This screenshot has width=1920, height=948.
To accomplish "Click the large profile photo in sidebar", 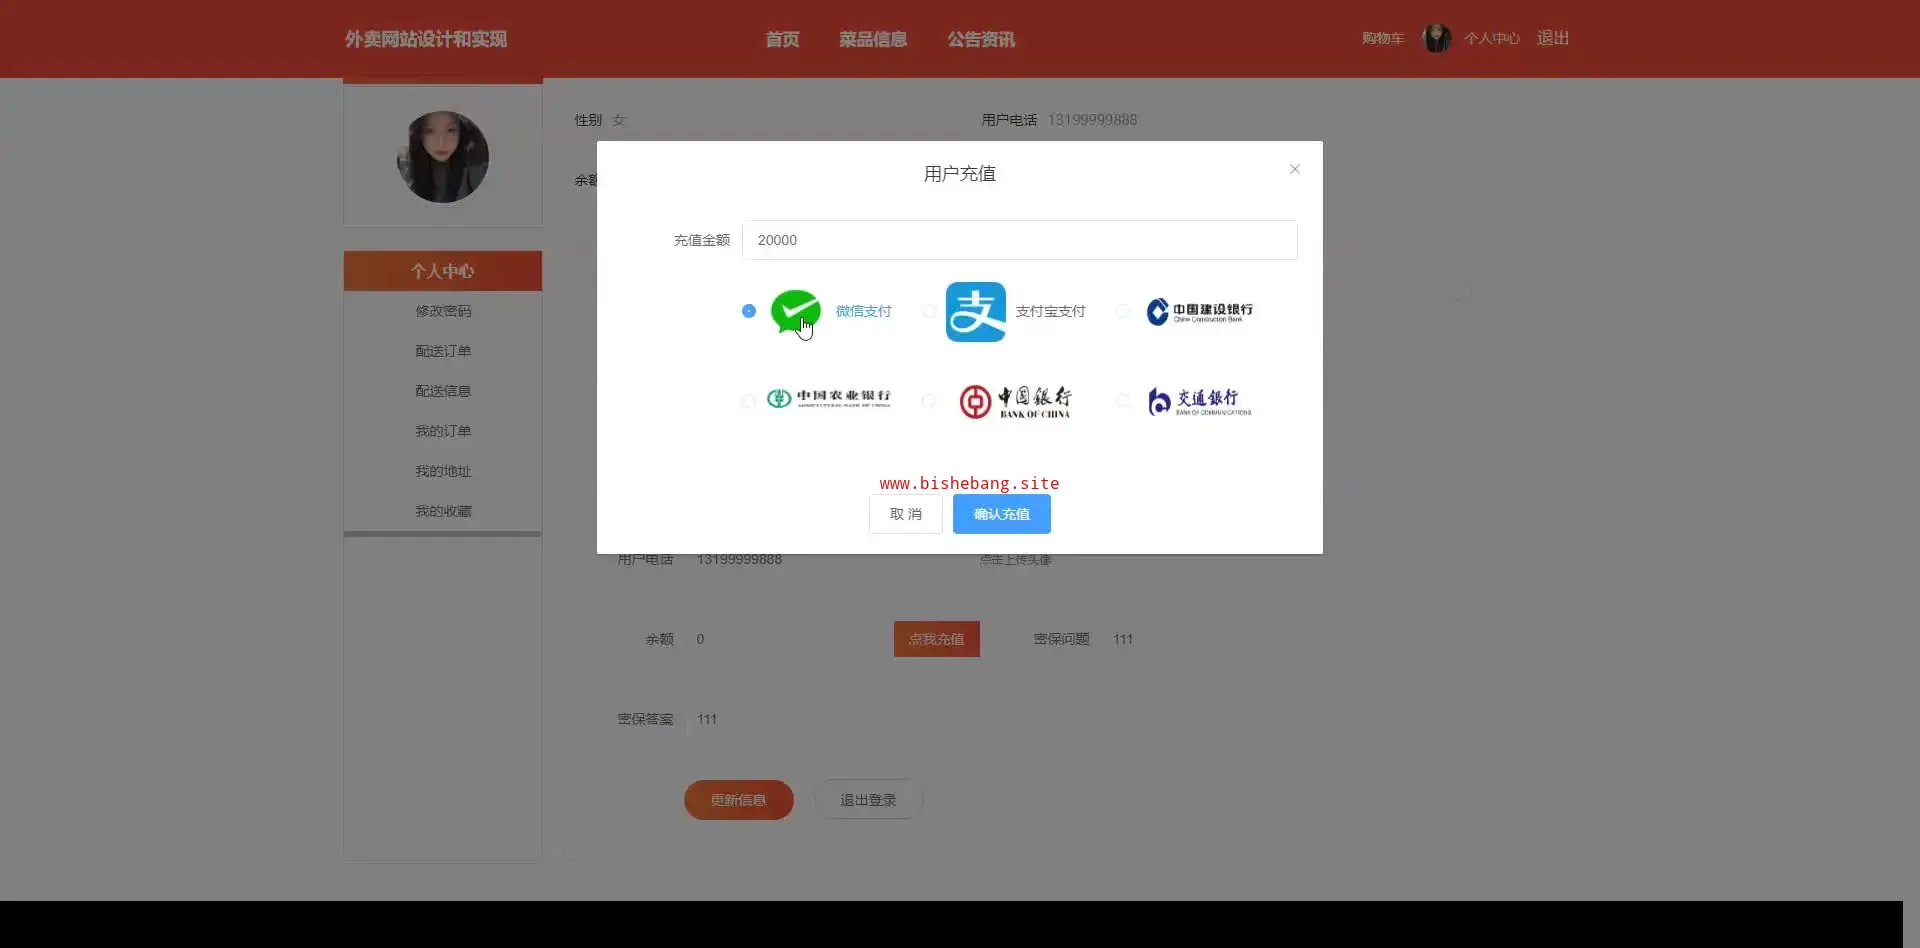I will [x=443, y=157].
